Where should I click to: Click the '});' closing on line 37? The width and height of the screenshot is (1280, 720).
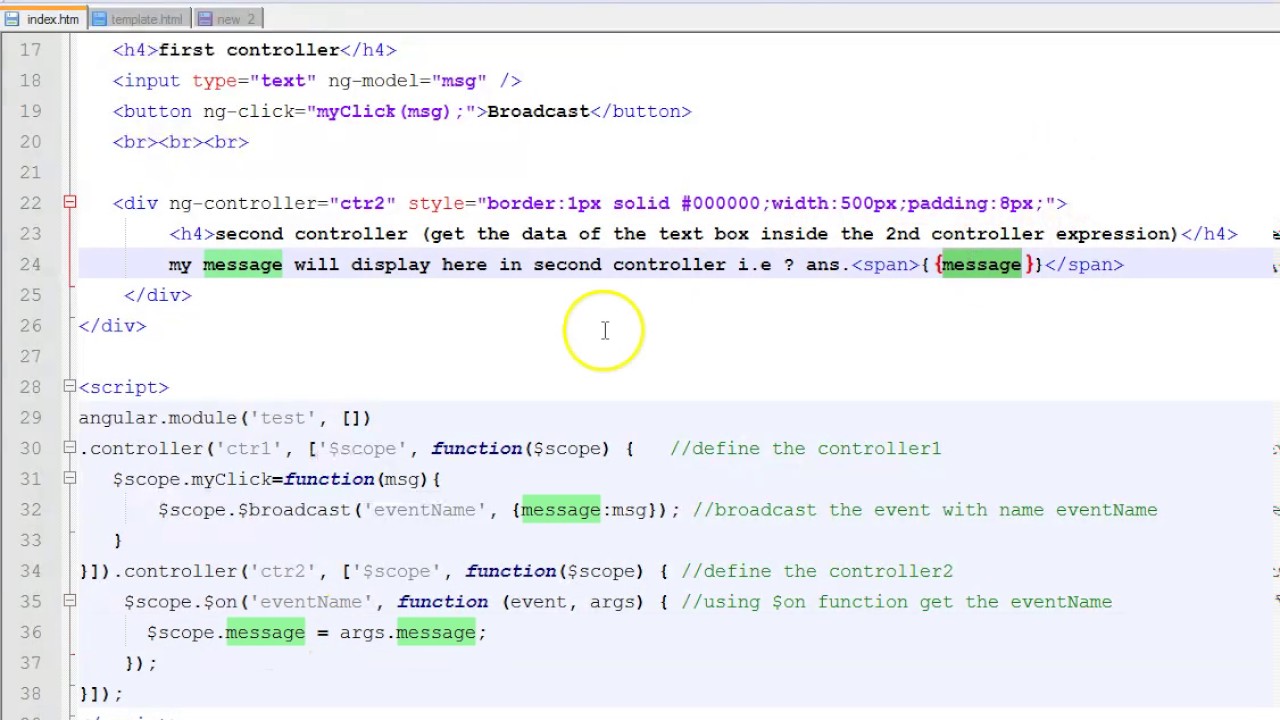(141, 663)
